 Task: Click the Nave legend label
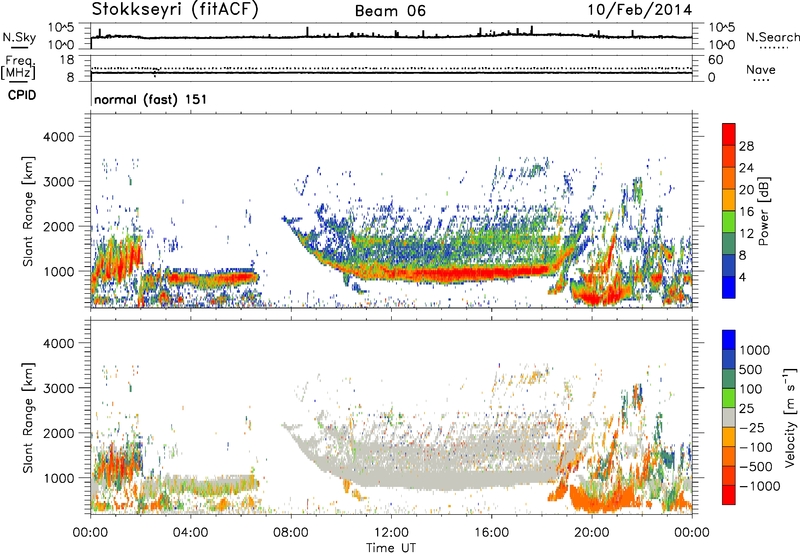click(761, 69)
